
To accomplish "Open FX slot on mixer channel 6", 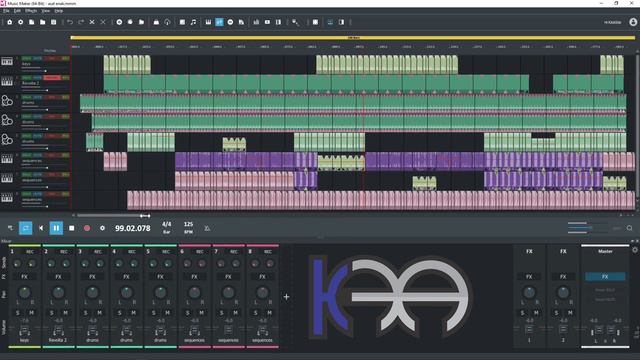I will 194,277.
